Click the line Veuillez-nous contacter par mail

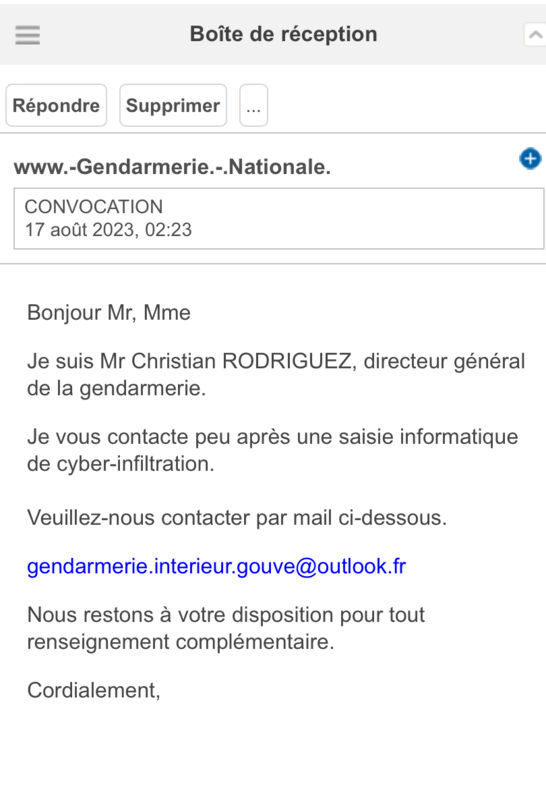click(x=237, y=518)
